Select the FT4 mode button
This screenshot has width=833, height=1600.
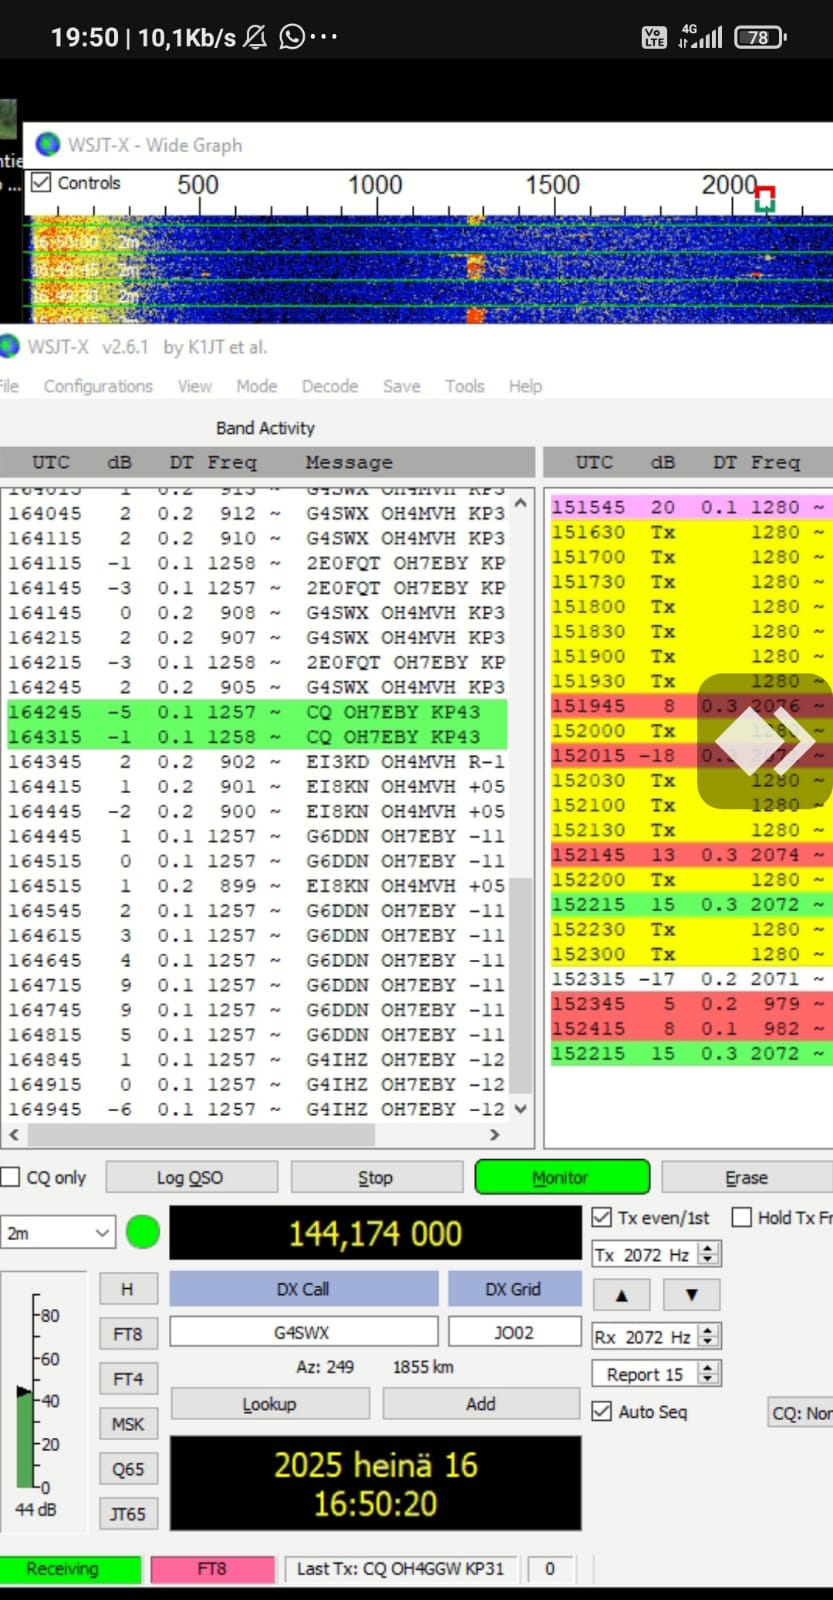(128, 1379)
